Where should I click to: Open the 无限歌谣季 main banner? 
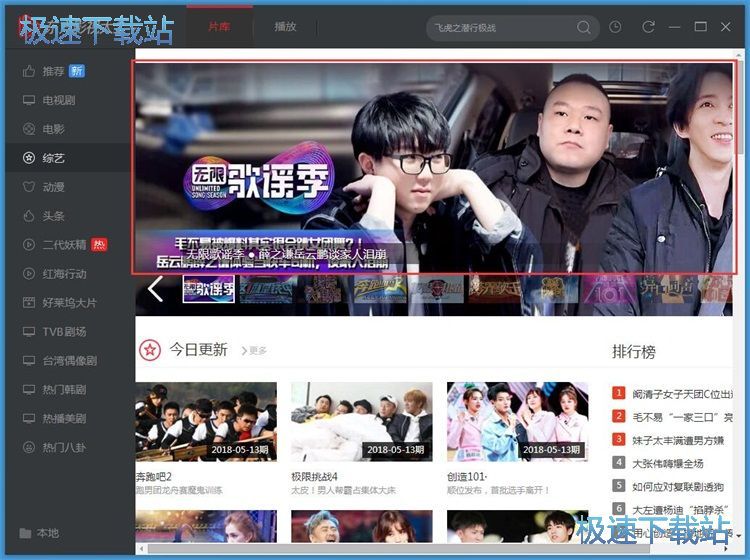(433, 167)
